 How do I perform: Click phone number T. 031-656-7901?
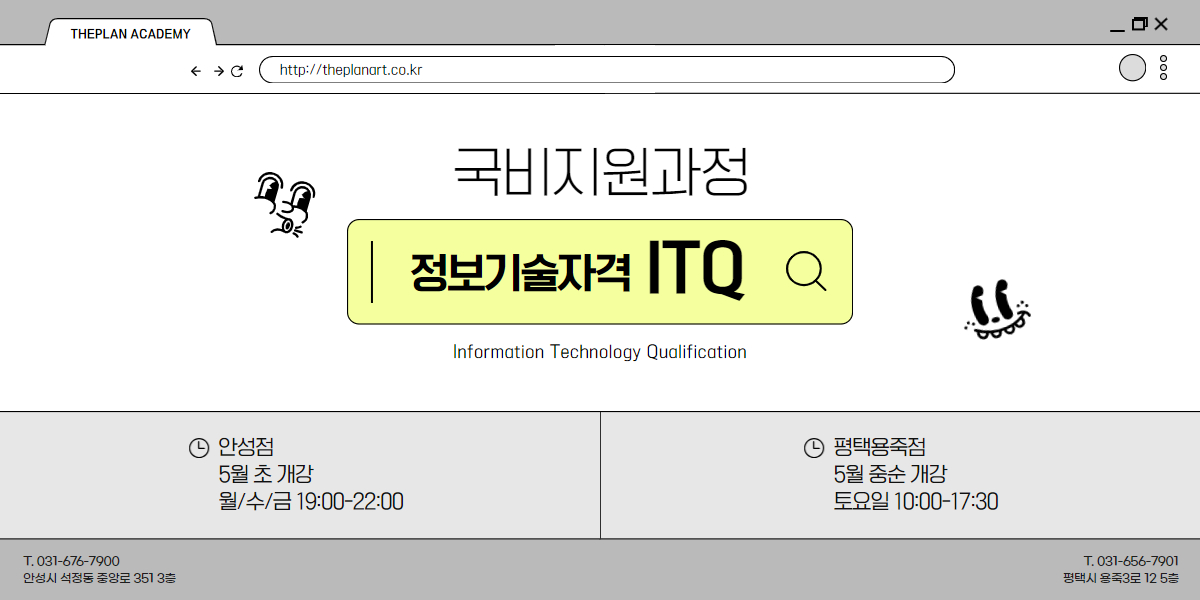[1131, 561]
